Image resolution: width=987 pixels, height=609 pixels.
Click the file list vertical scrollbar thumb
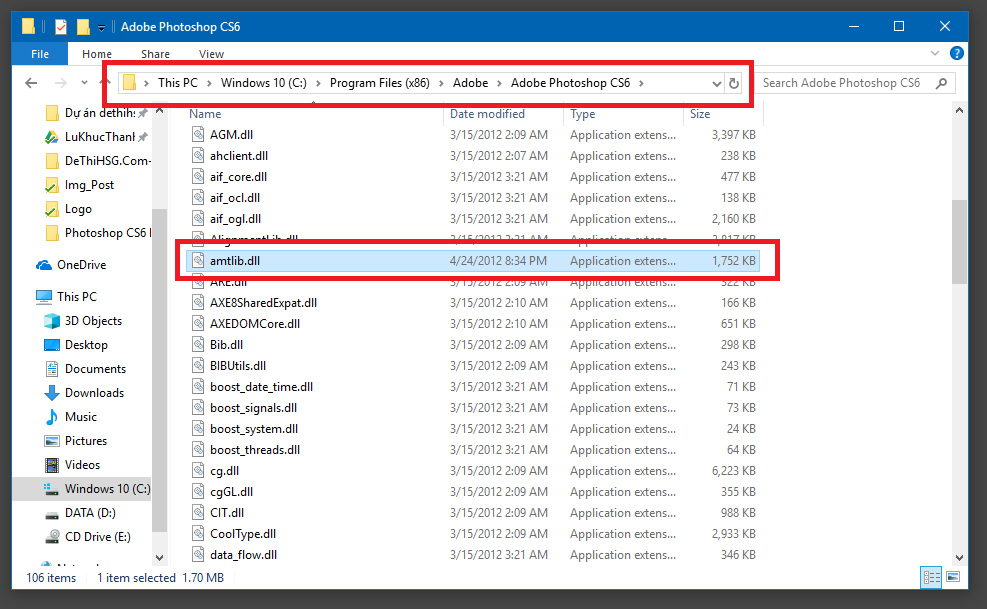959,242
